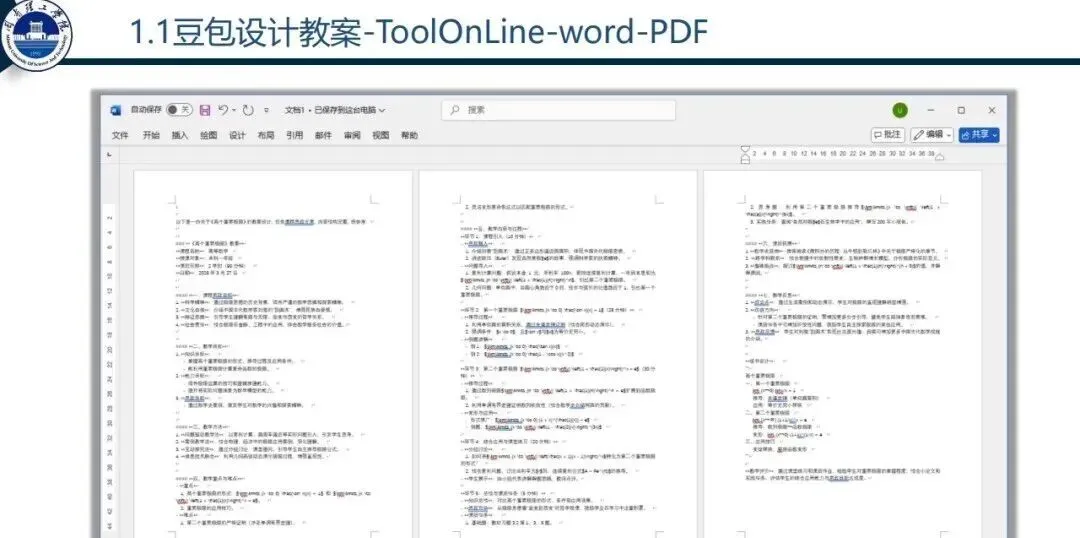The height and width of the screenshot is (538, 1080).
Task: Open the 文件 menu tab
Action: 121,135
